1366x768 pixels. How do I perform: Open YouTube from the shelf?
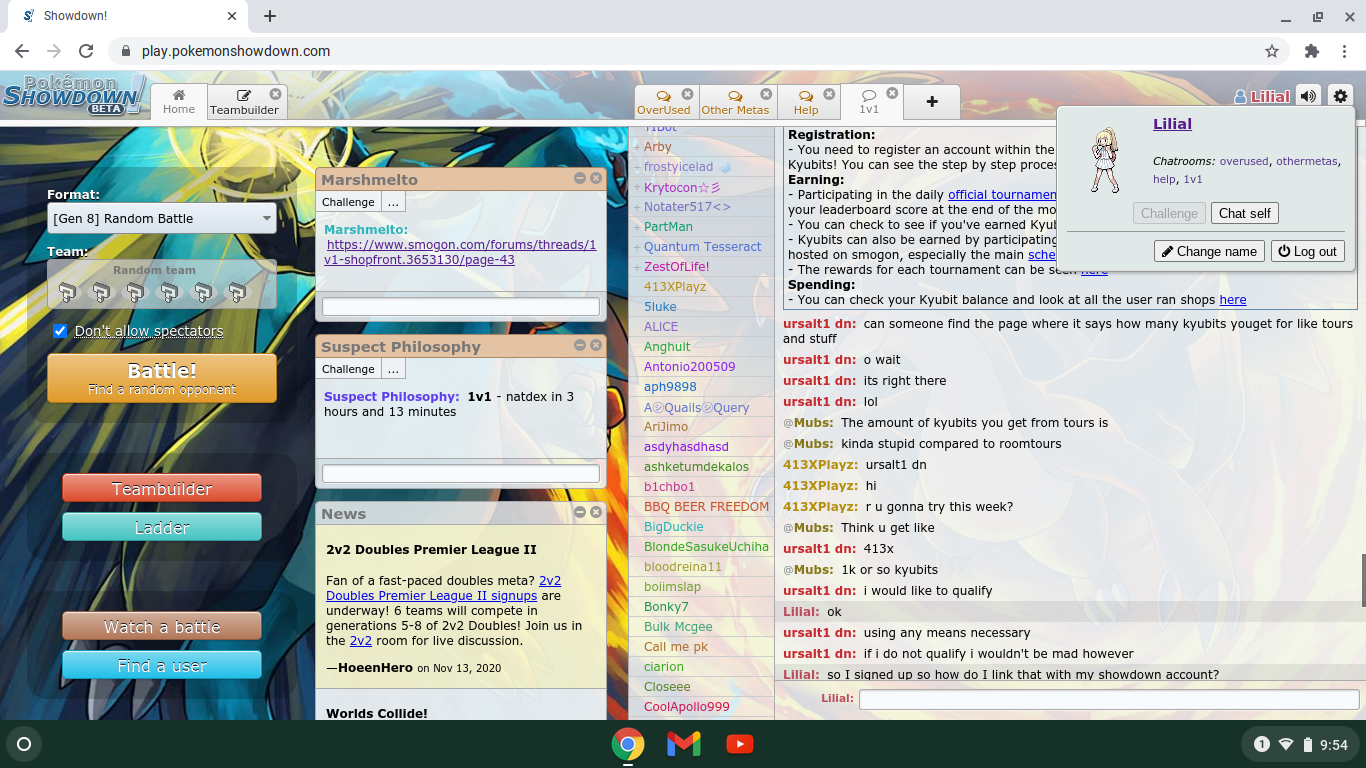[x=740, y=744]
